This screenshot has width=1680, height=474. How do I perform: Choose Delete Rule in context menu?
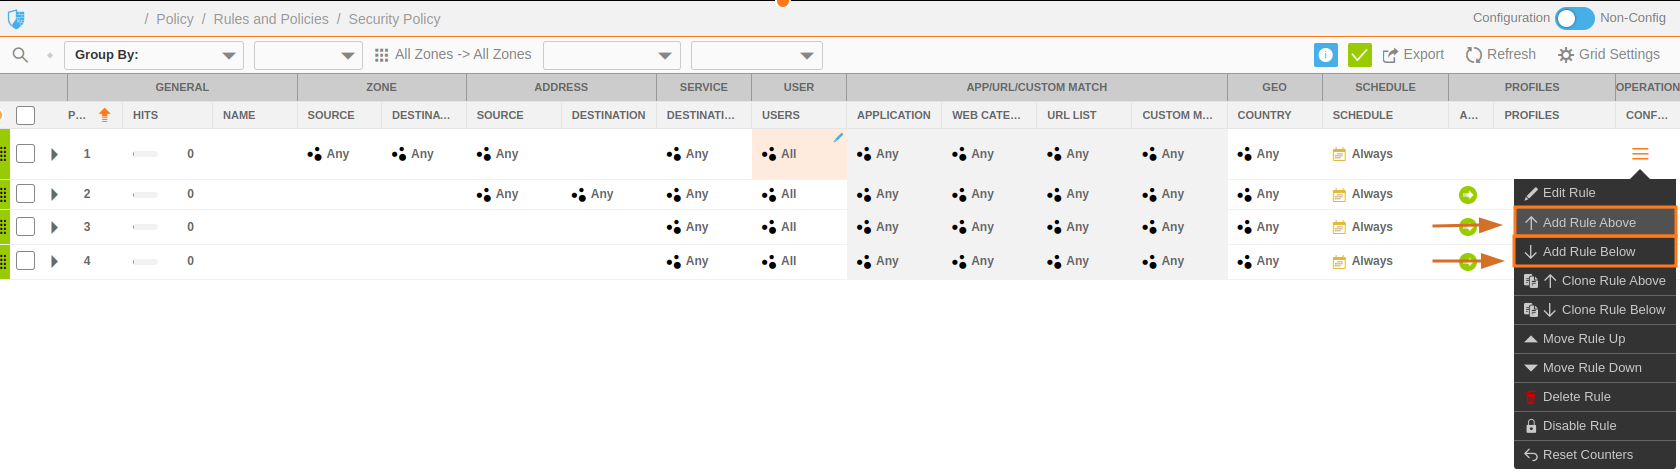[x=1576, y=397]
